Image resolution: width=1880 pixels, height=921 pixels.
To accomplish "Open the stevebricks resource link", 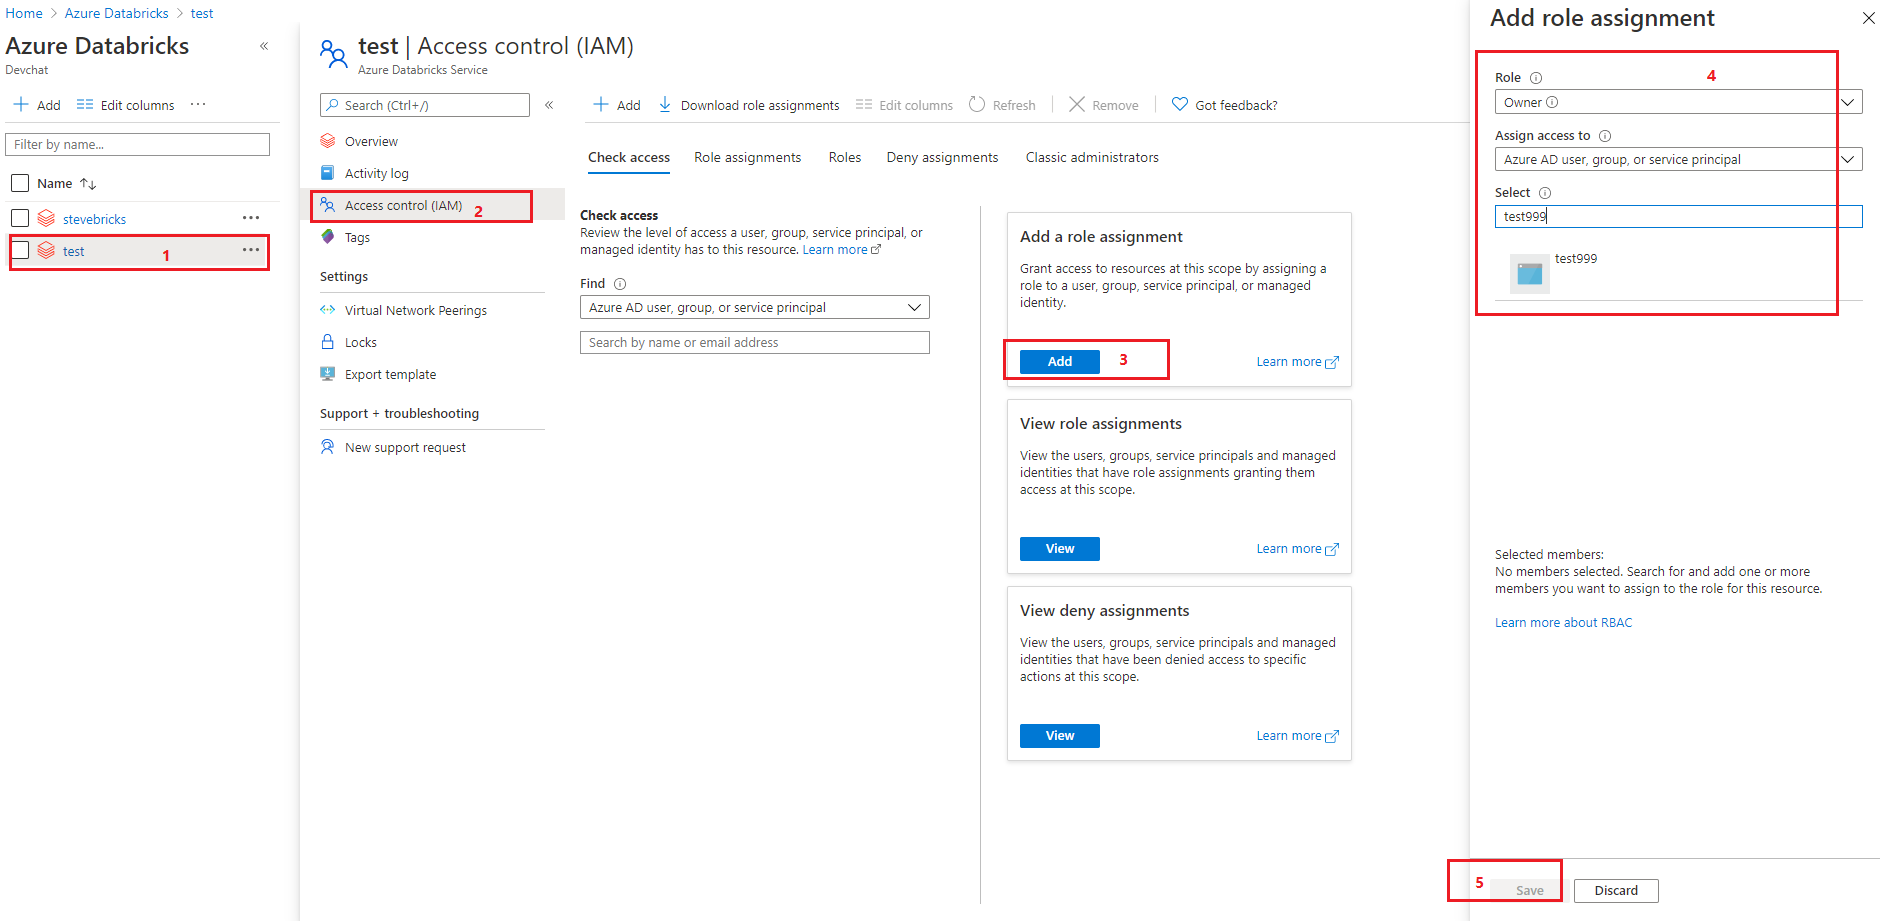I will click(94, 219).
